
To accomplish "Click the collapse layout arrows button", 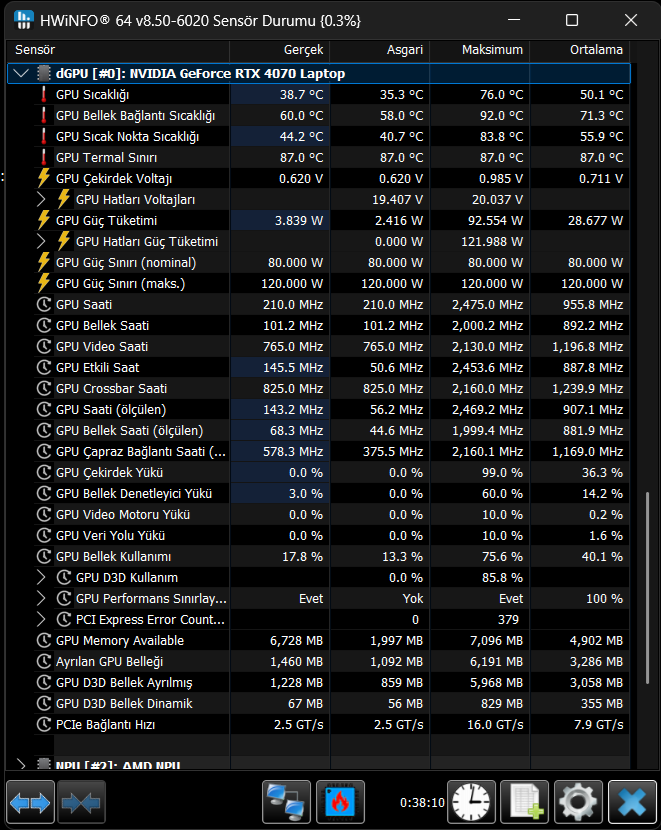I will tap(81, 802).
